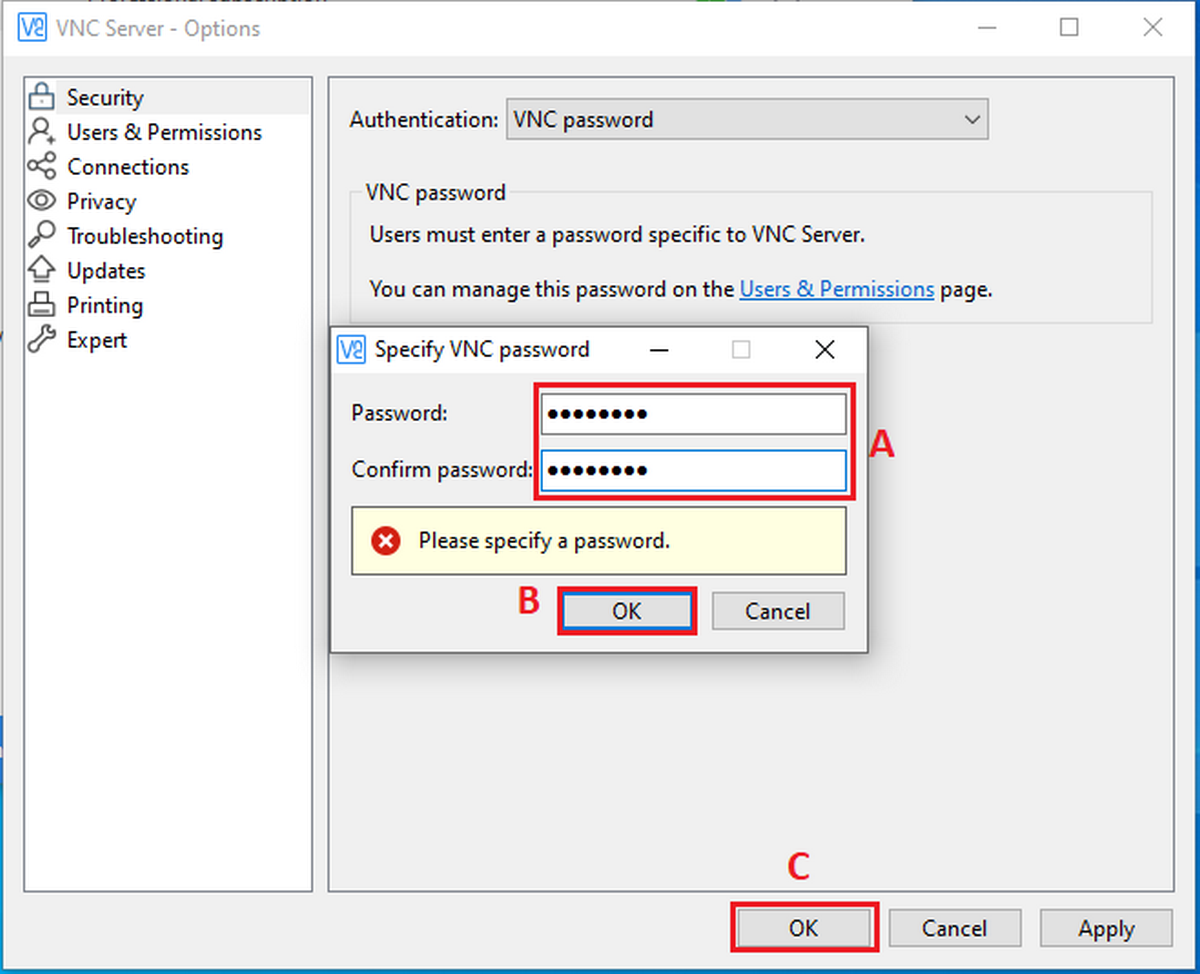Cancel the Specify VNC password dialog

[777, 611]
